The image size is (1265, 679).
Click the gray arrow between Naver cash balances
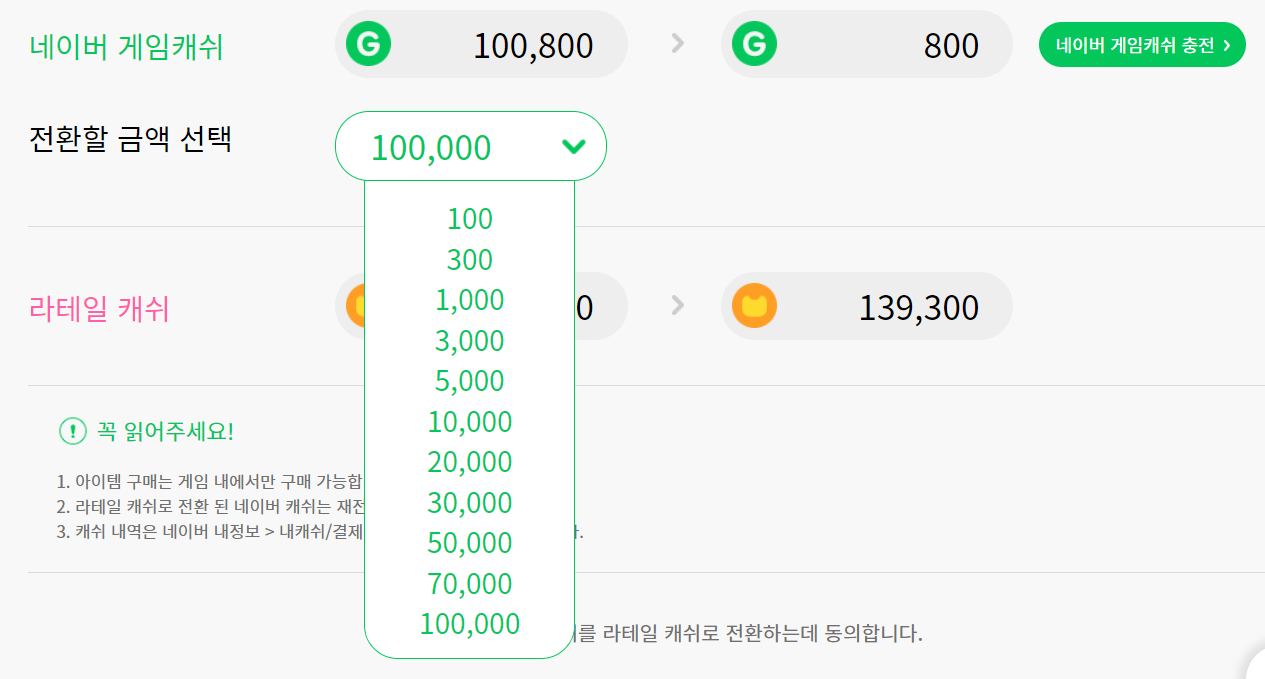coord(678,44)
